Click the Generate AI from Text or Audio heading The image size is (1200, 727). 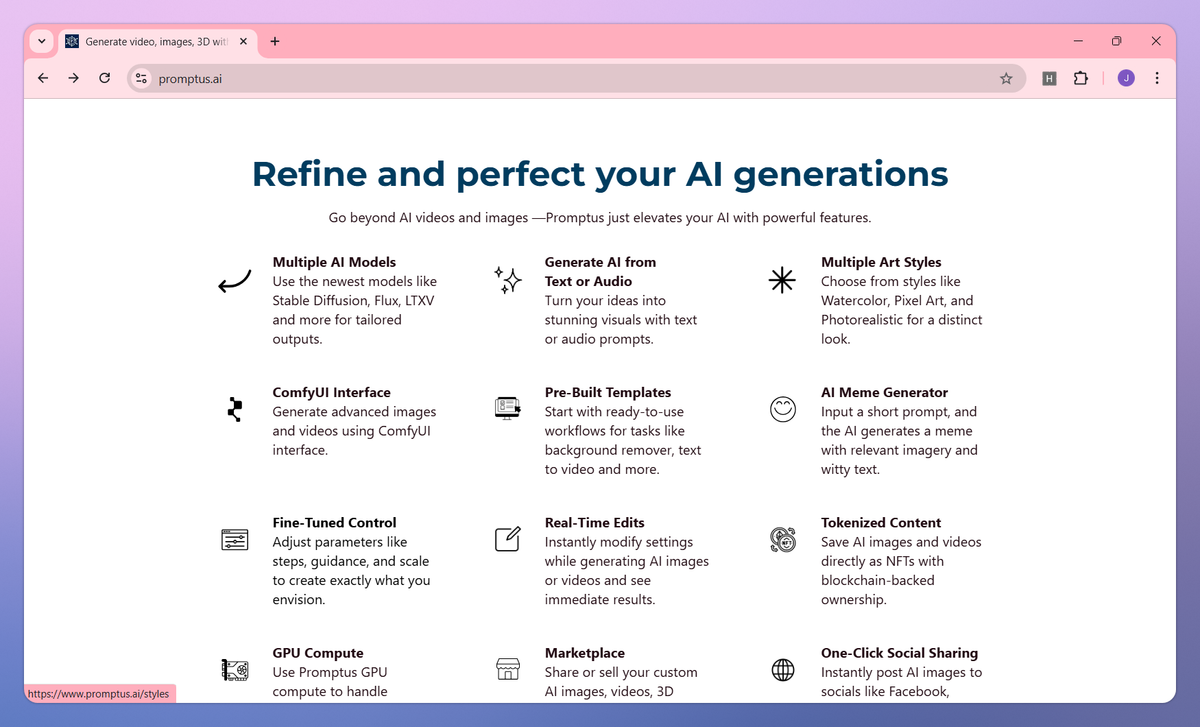pos(600,271)
